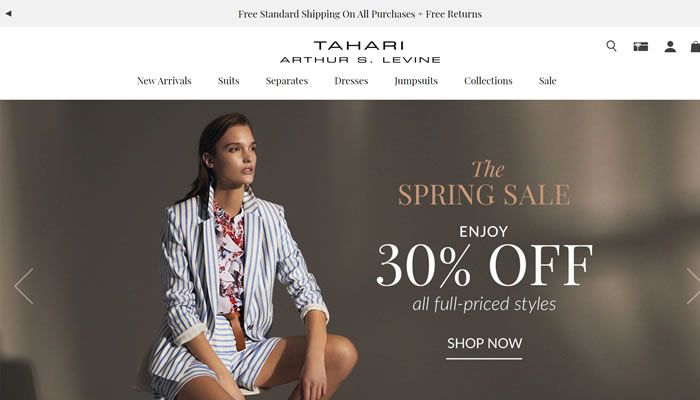Click the gift card icon

tap(641, 46)
